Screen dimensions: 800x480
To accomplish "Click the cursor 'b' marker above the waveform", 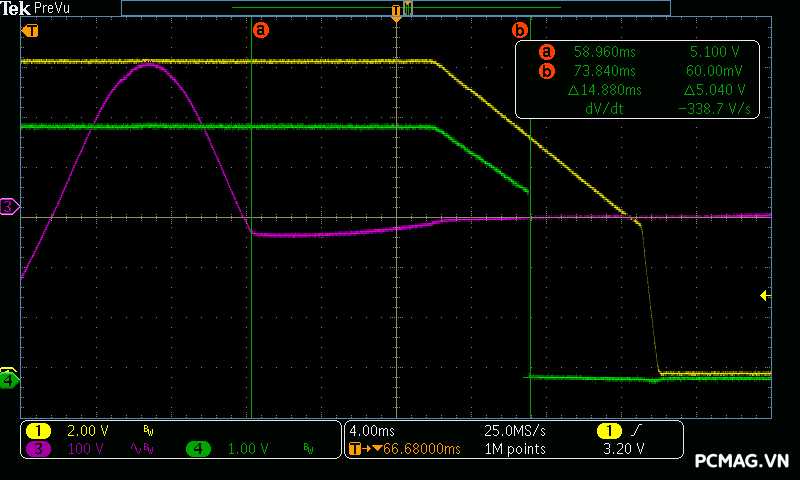I will coord(519,30).
